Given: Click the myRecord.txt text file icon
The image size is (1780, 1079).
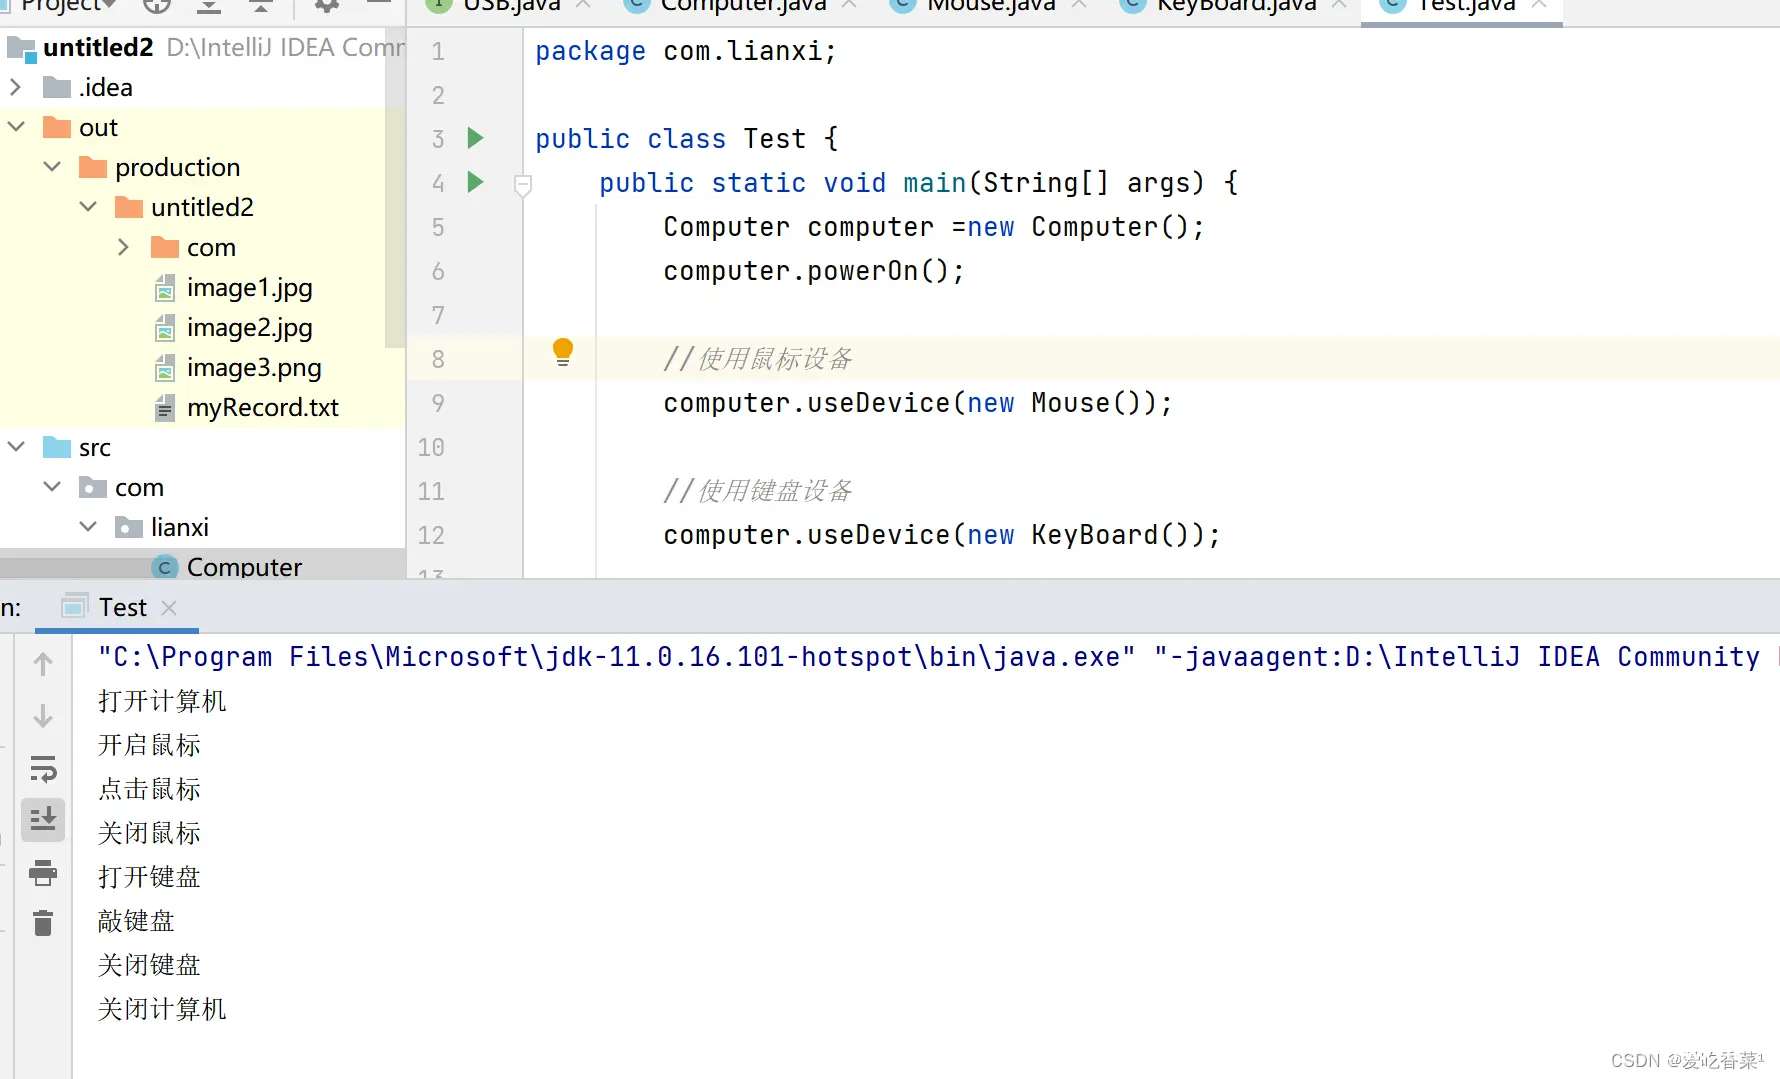Looking at the screenshot, I should coord(165,408).
